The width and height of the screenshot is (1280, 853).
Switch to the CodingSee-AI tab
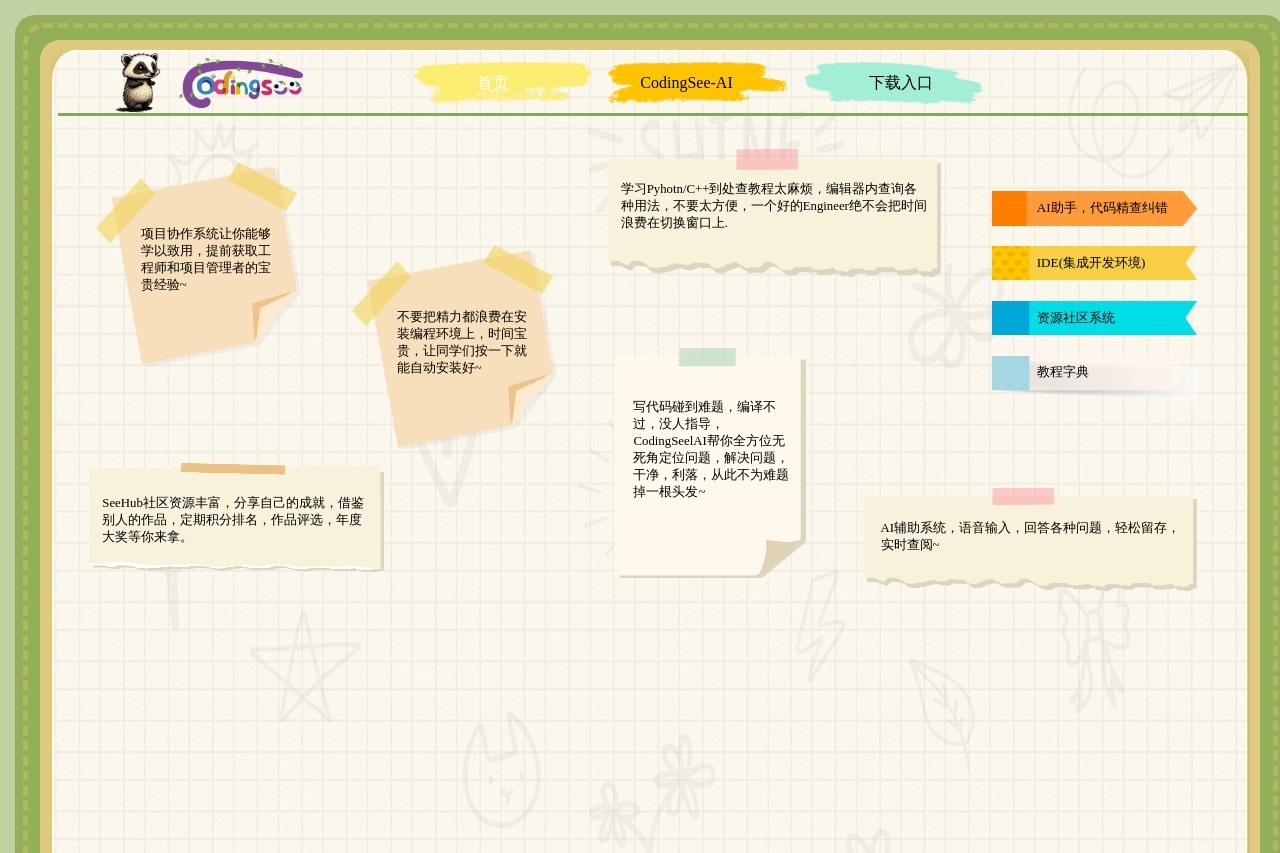686,83
